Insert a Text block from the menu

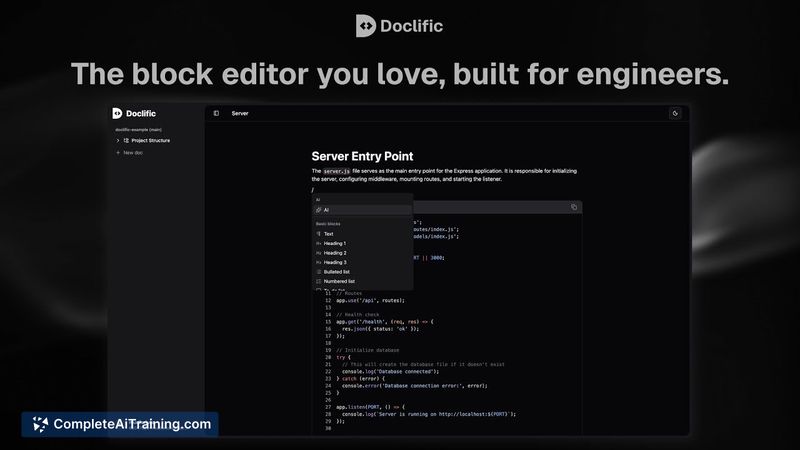[362, 234]
